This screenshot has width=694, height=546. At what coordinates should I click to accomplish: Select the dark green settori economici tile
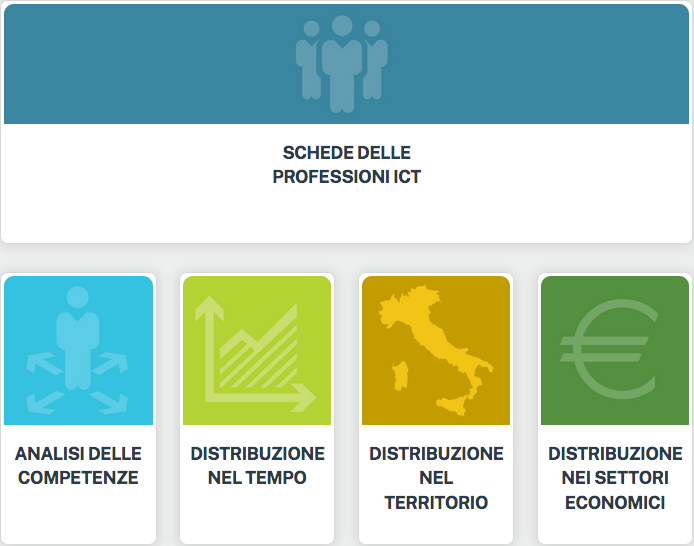tap(615, 350)
